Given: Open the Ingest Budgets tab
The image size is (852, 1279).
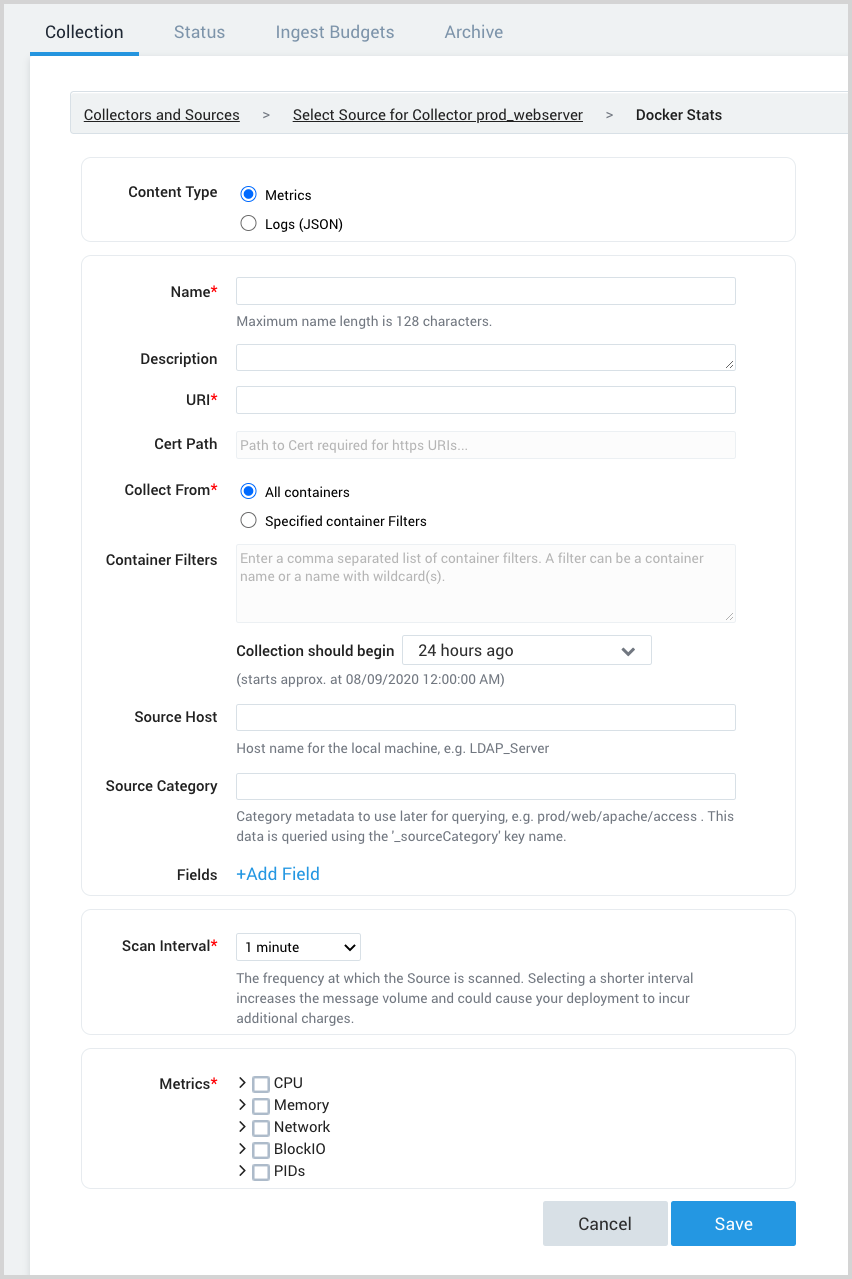Looking at the screenshot, I should click(x=335, y=32).
